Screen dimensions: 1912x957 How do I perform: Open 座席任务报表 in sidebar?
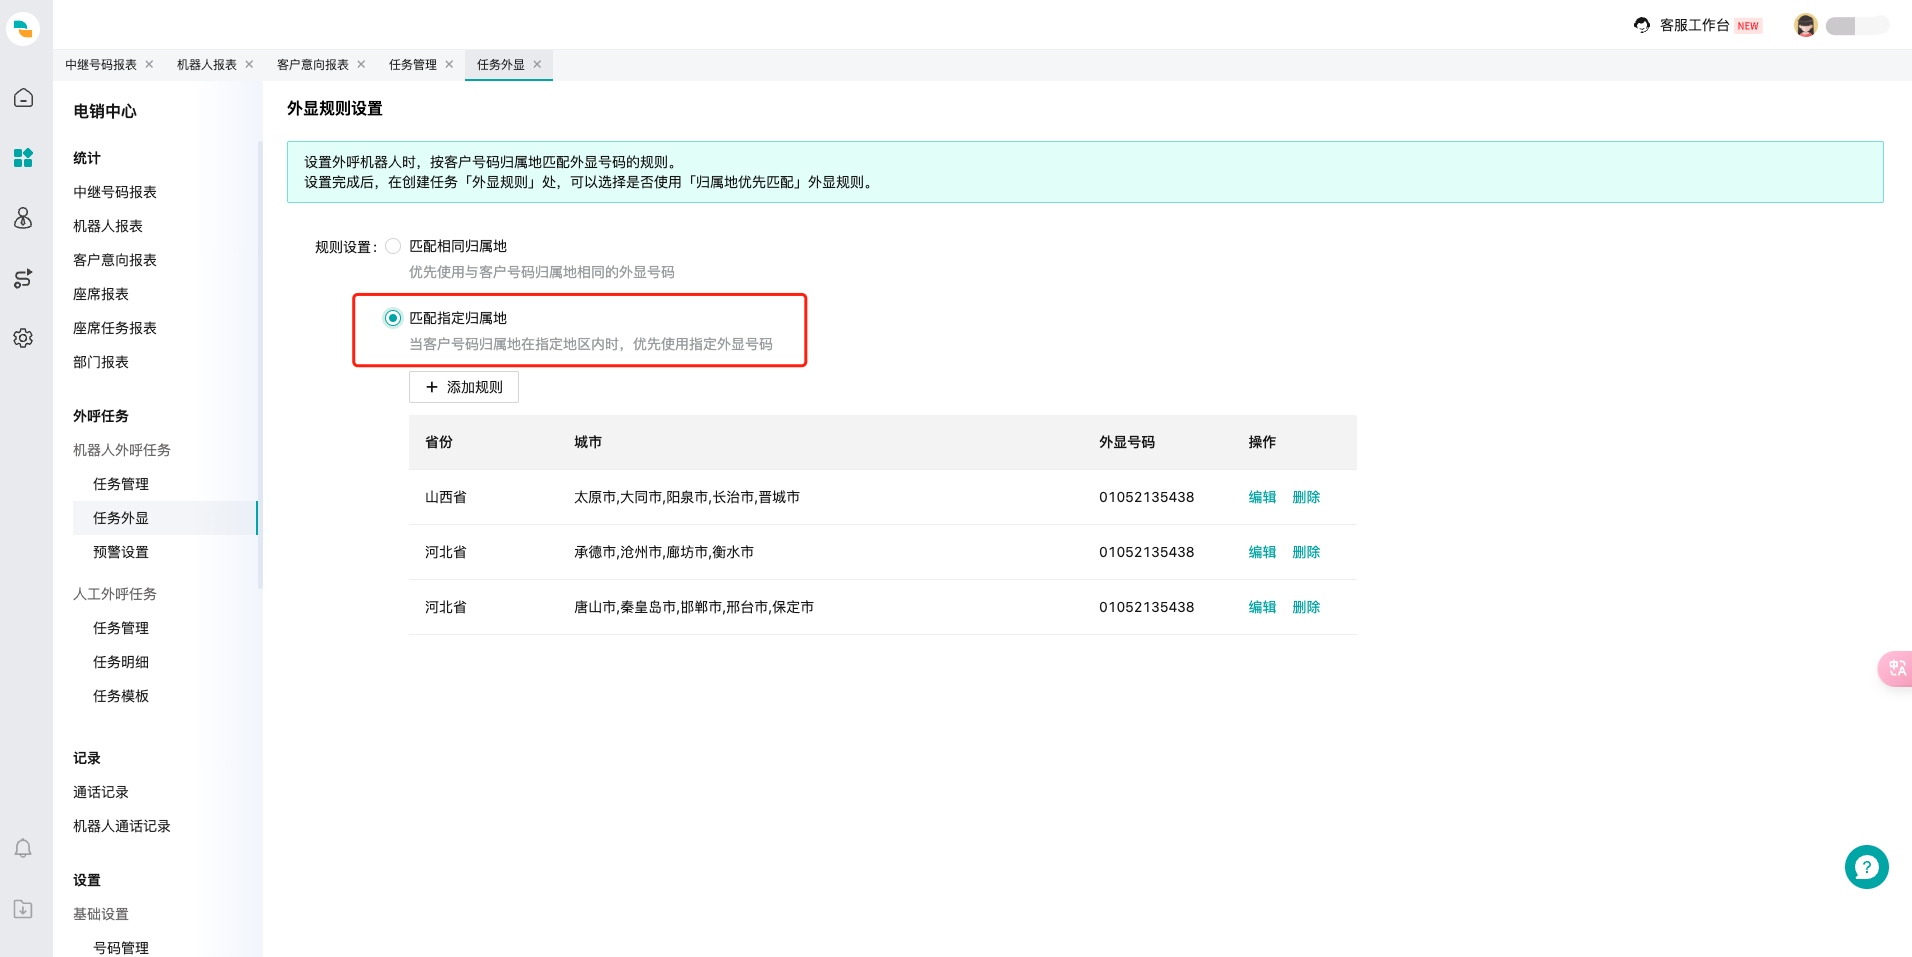tap(115, 328)
